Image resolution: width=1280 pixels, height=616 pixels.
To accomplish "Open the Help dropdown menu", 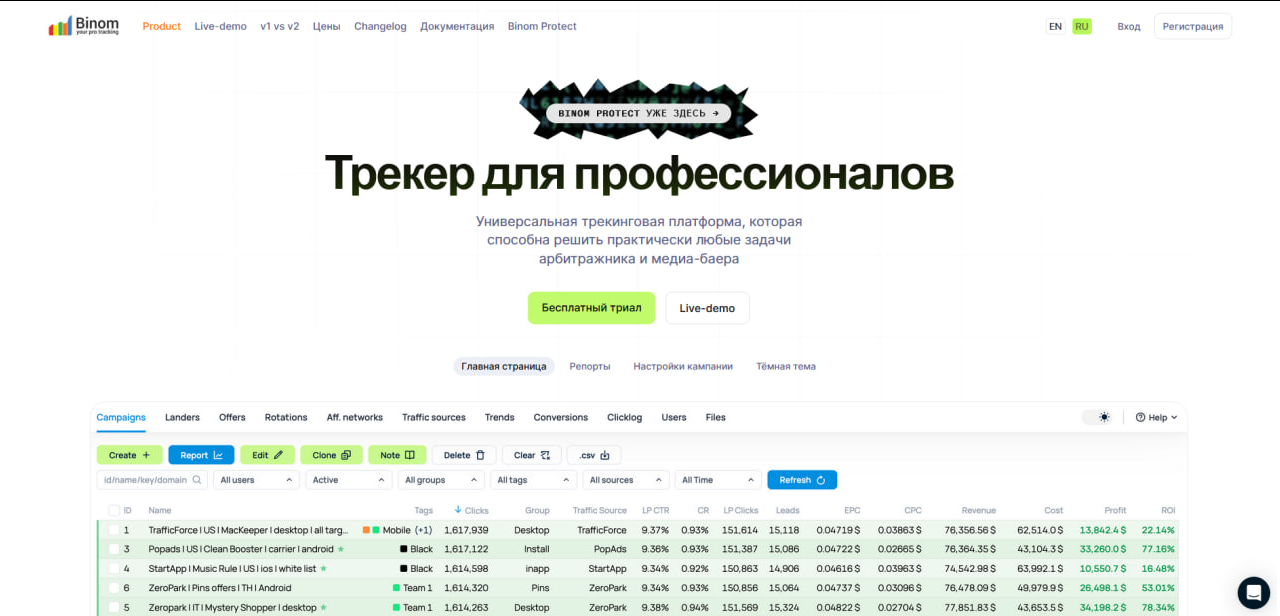I will pyautogui.click(x=1156, y=417).
